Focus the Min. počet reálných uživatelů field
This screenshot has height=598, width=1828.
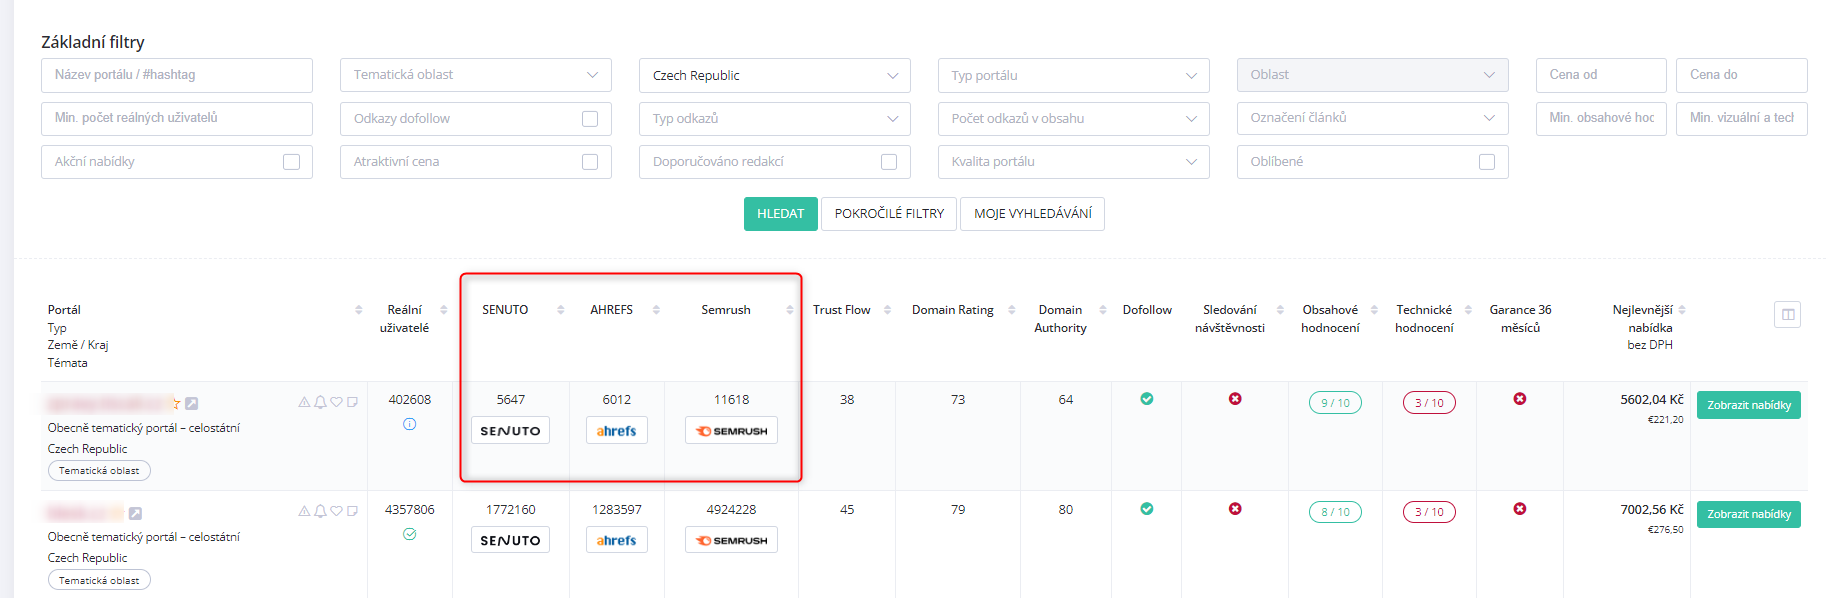pos(177,119)
